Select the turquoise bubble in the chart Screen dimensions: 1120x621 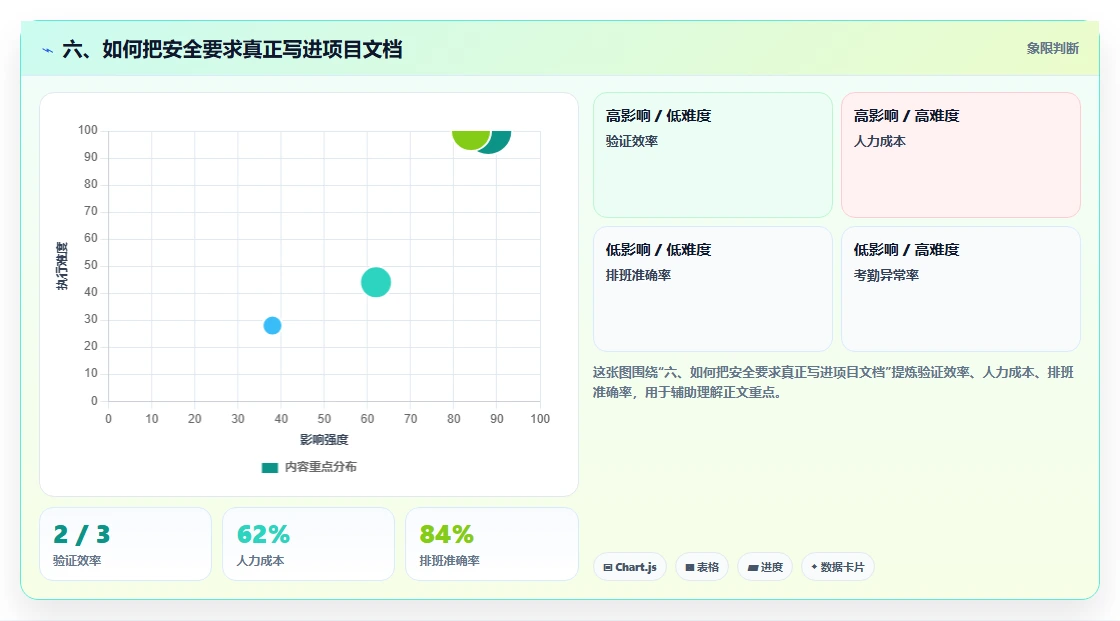376,282
